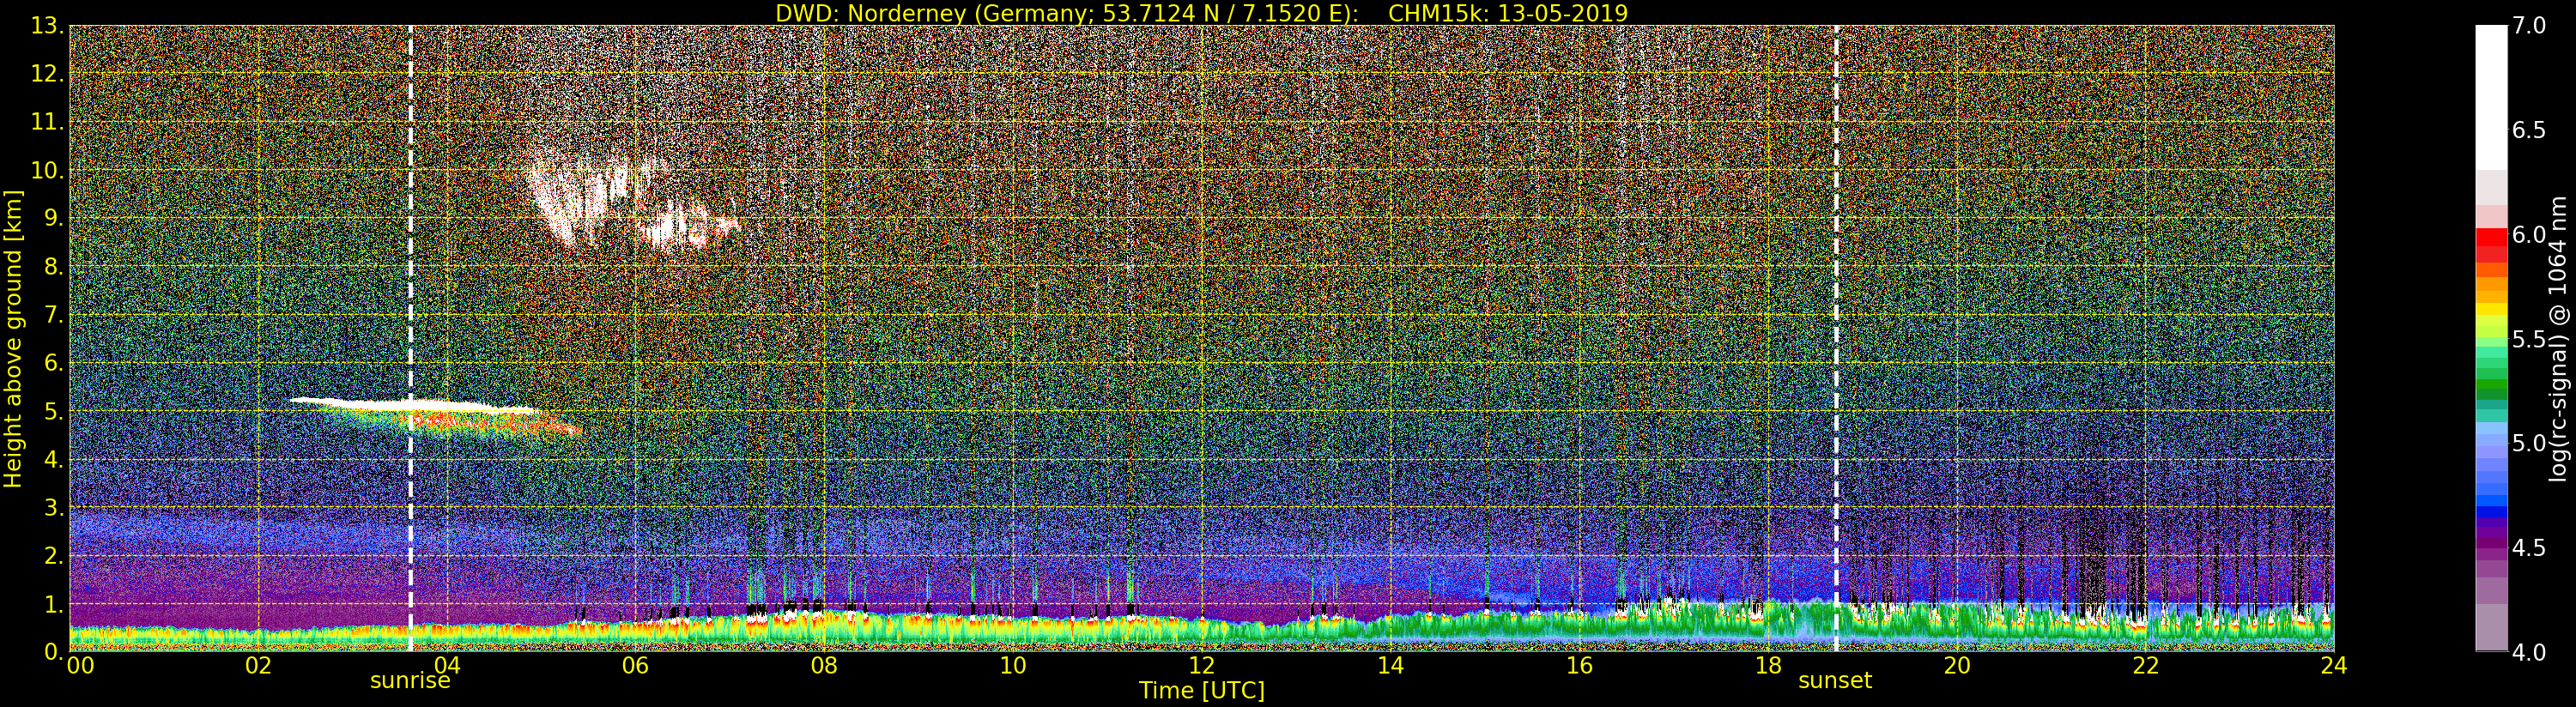Screen dimensions: 2576x707
Task: Click the white top segment of colorbar
Action: click(2491, 97)
